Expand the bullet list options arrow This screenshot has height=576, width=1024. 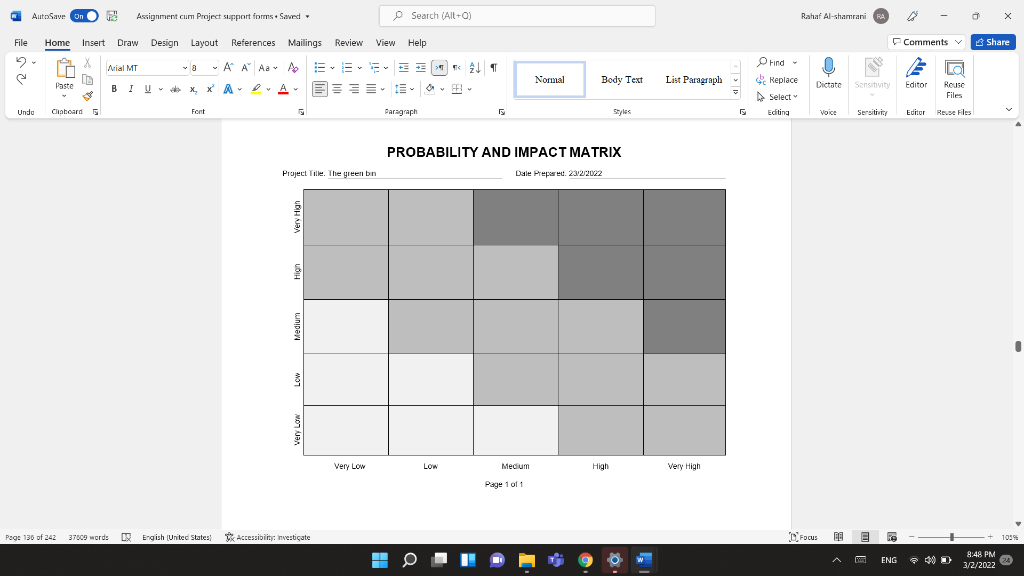[x=333, y=68]
